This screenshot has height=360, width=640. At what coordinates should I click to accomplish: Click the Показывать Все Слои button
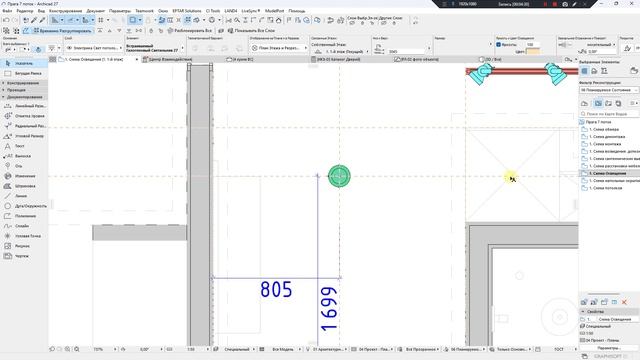[251, 31]
